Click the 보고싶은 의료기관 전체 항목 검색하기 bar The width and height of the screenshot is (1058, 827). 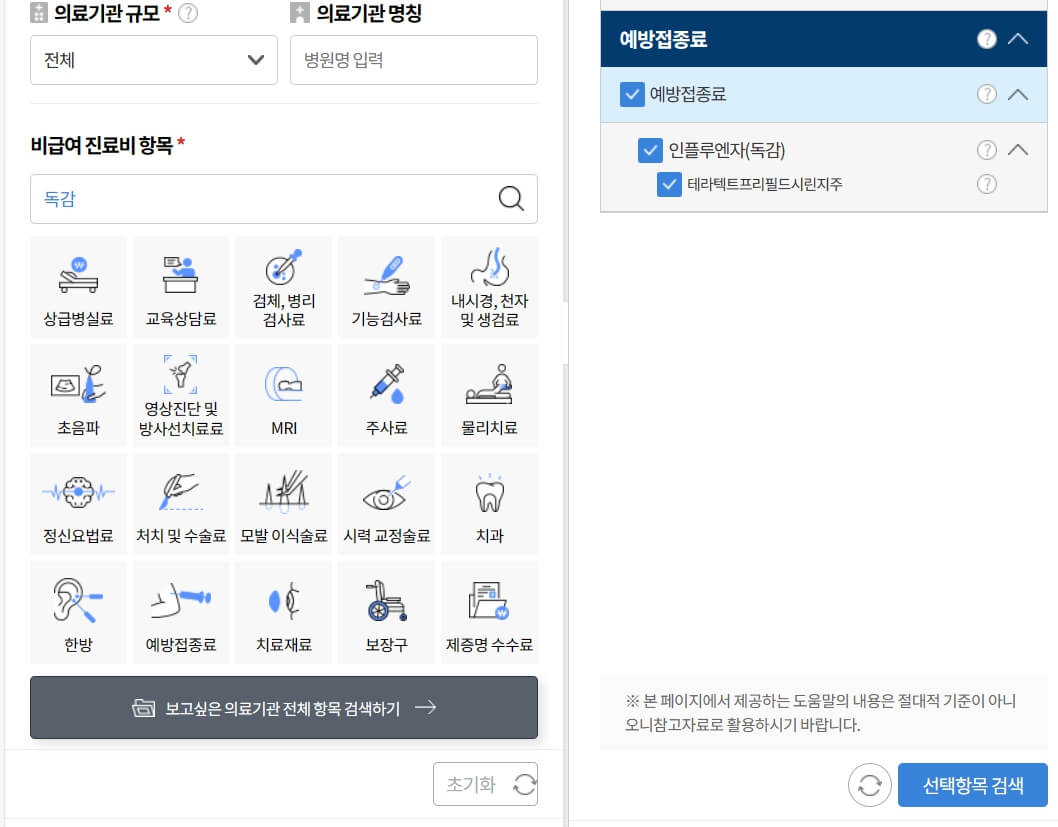tap(283, 707)
